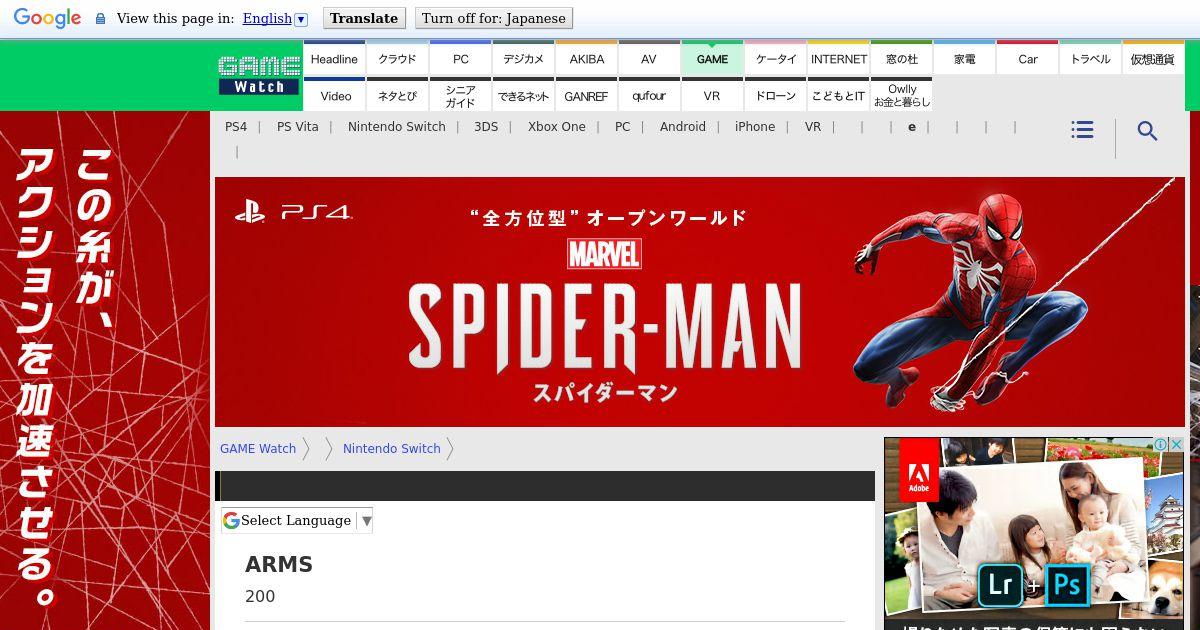This screenshot has width=1200, height=630.
Task: Open the できるネット tab
Action: (x=523, y=96)
